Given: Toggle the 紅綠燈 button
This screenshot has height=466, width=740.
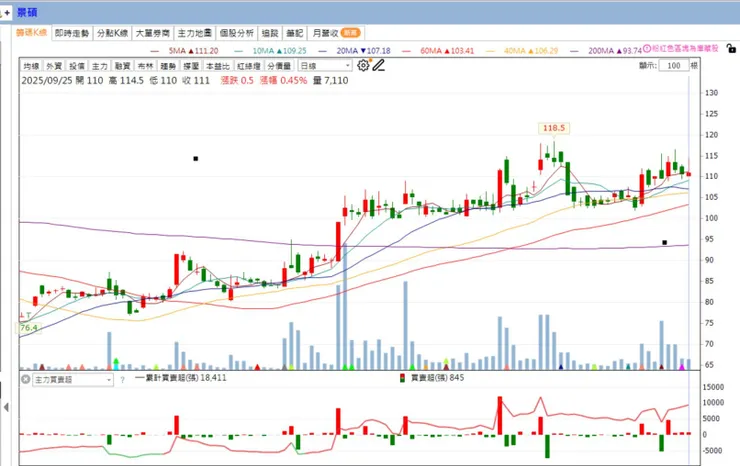Looking at the screenshot, I should click(249, 66).
